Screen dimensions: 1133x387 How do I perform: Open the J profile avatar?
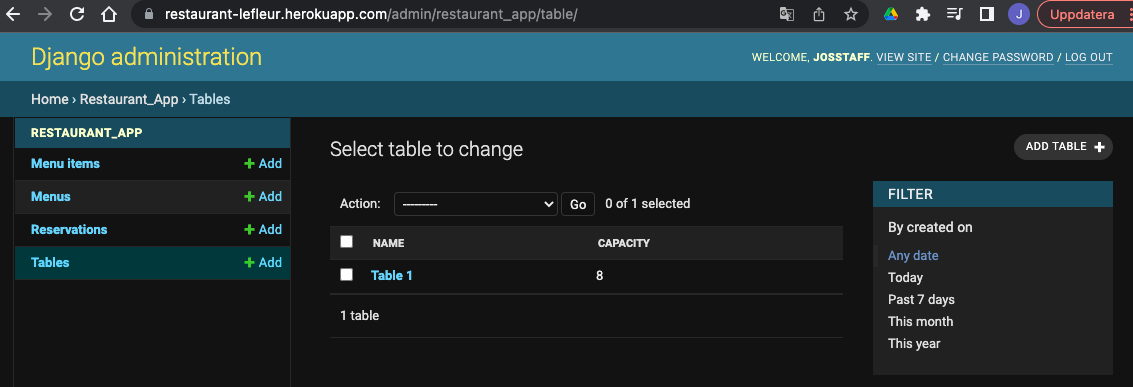pyautogui.click(x=1019, y=14)
